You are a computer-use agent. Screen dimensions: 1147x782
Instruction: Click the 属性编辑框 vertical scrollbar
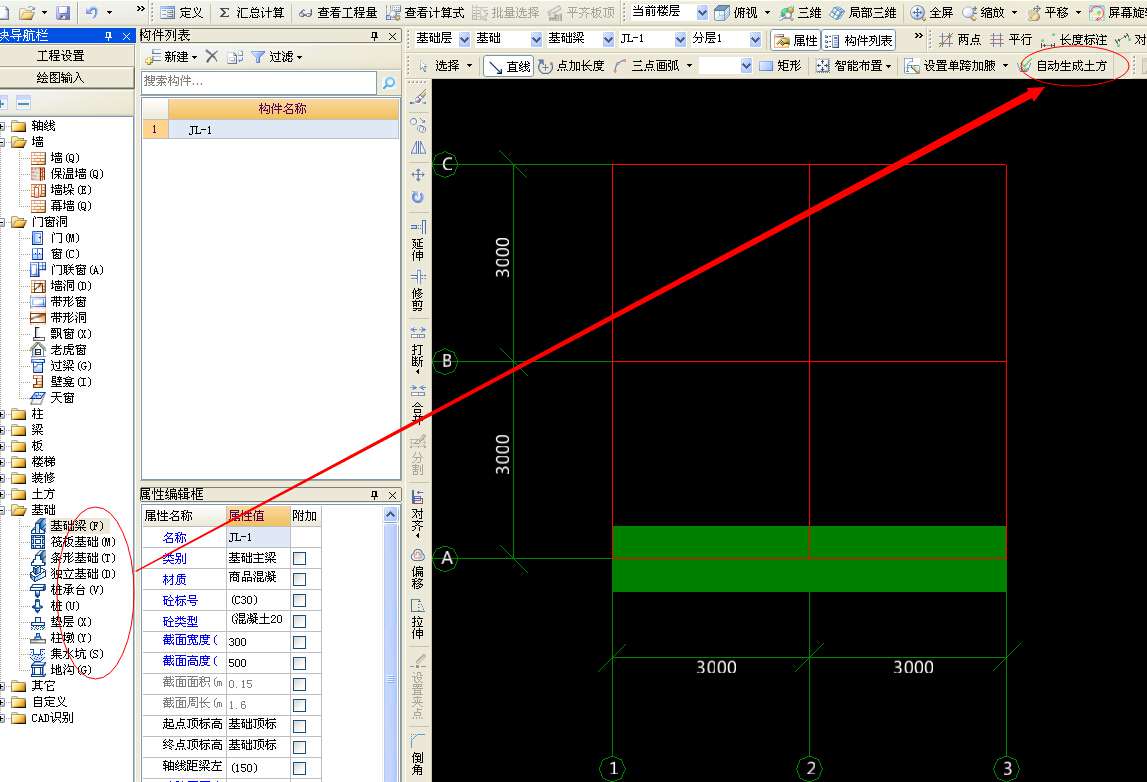pyautogui.click(x=391, y=644)
